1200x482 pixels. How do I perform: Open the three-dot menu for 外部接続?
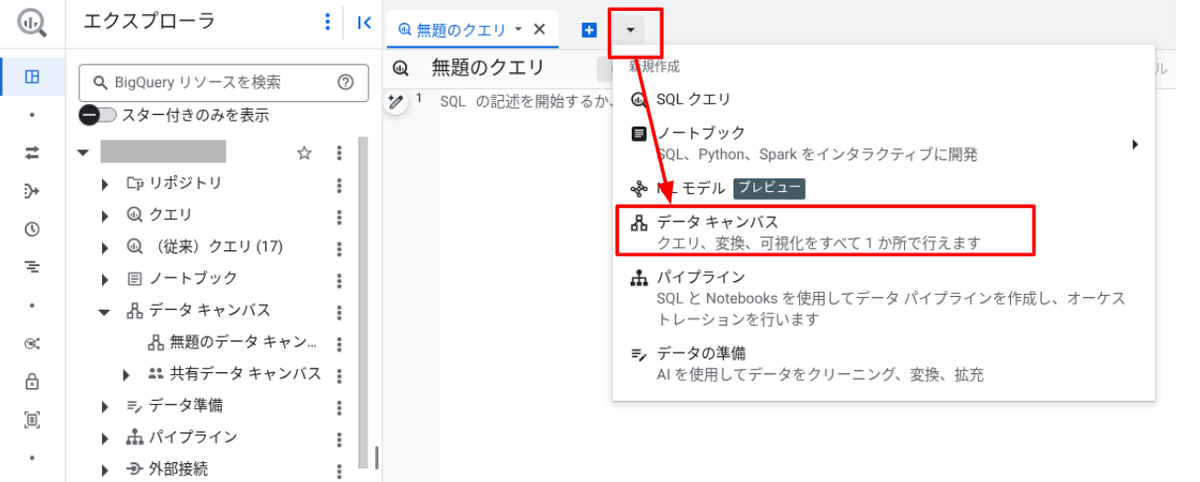339,469
